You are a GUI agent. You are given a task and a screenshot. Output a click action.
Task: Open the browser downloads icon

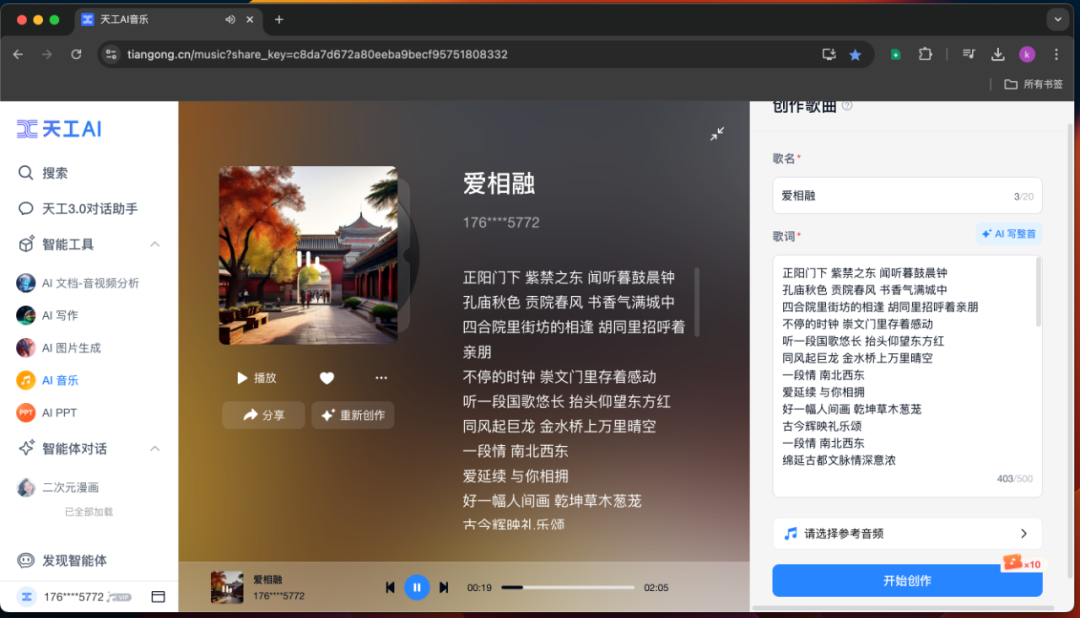997,54
